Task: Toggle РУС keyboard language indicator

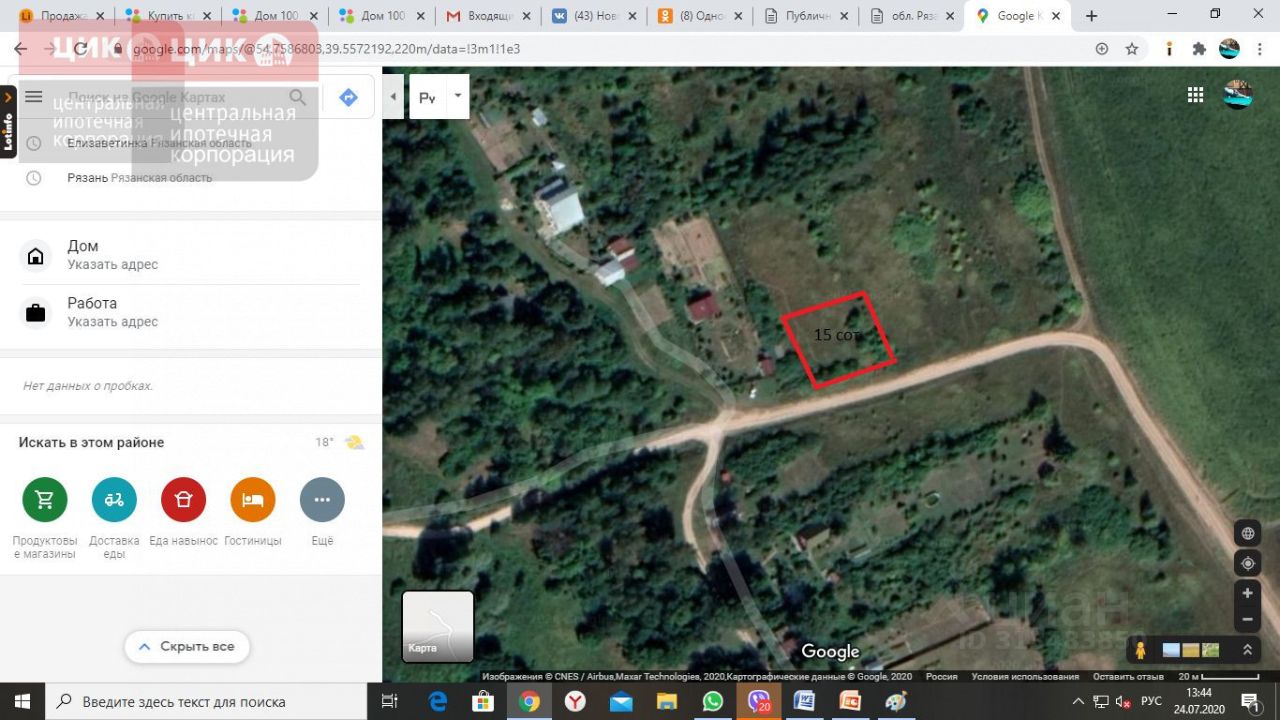Action: click(x=1151, y=701)
